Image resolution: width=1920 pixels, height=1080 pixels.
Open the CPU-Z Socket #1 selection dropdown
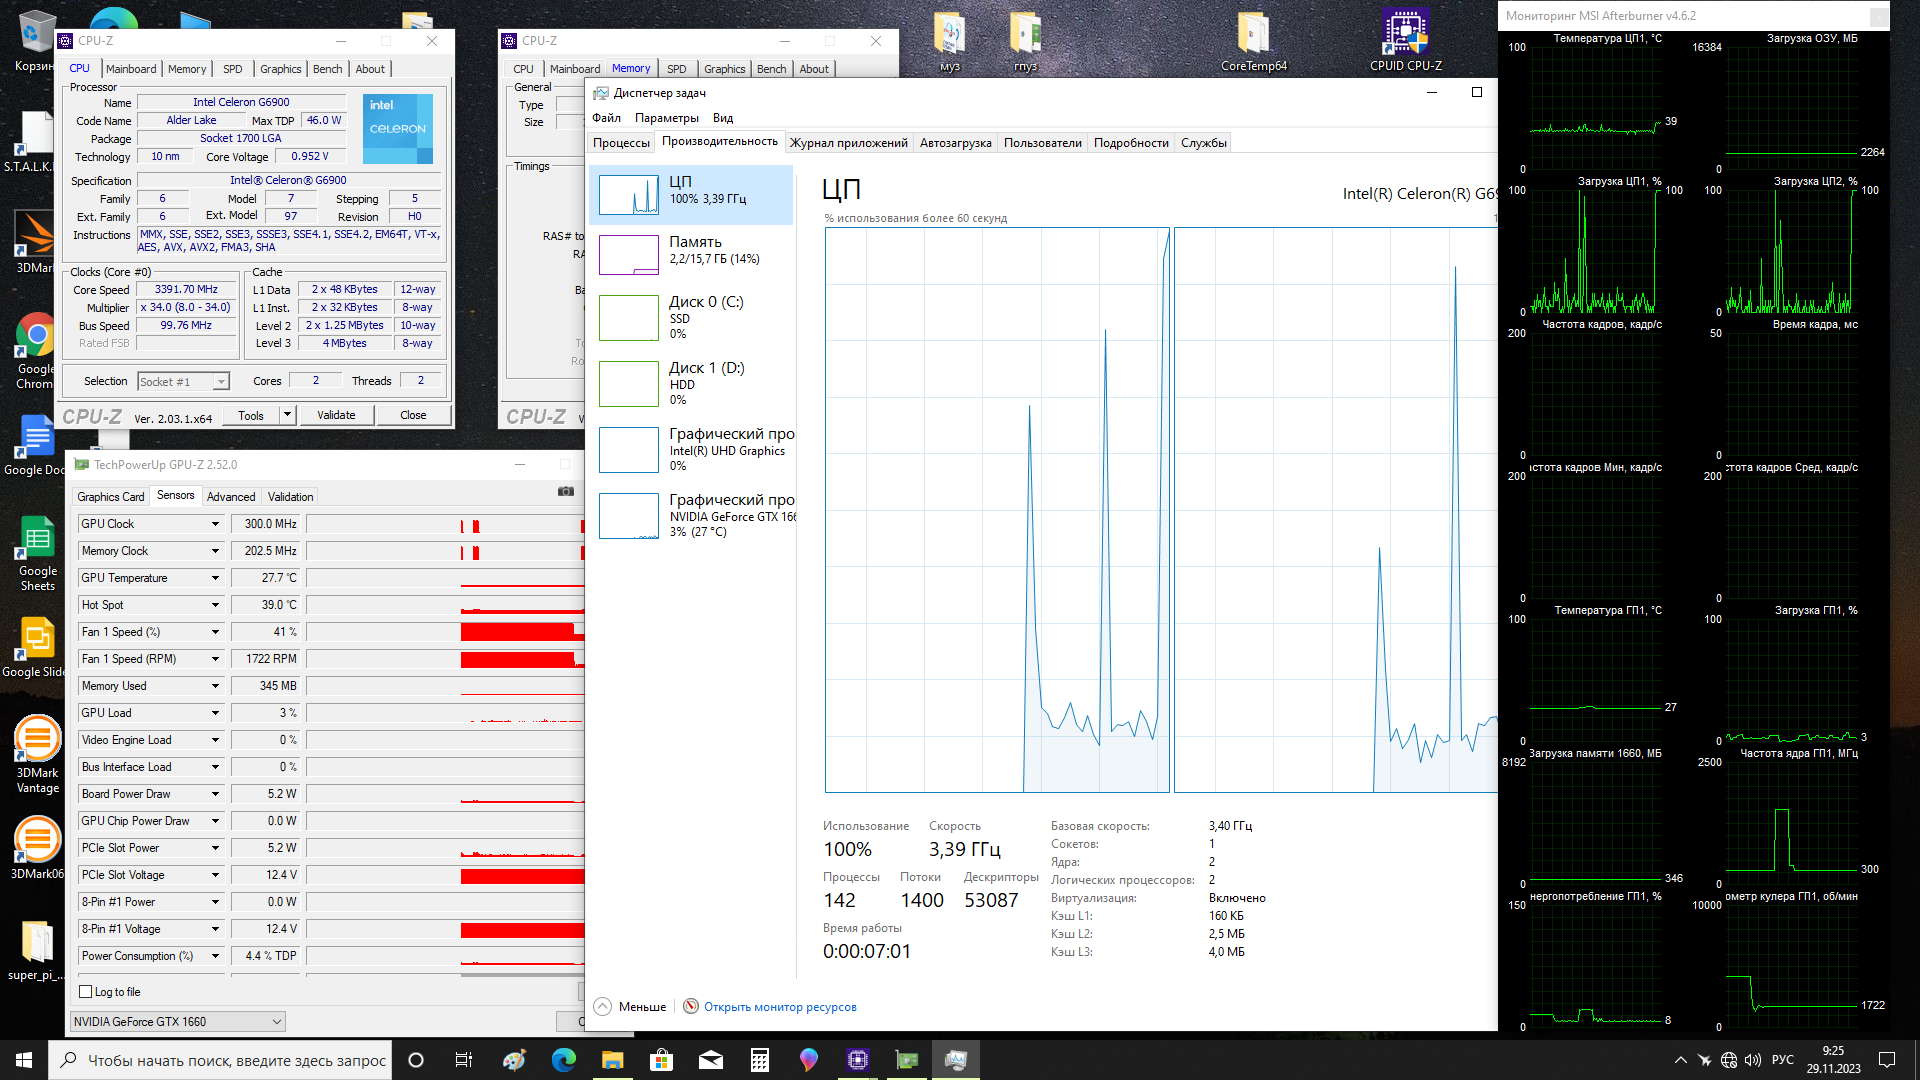184,381
